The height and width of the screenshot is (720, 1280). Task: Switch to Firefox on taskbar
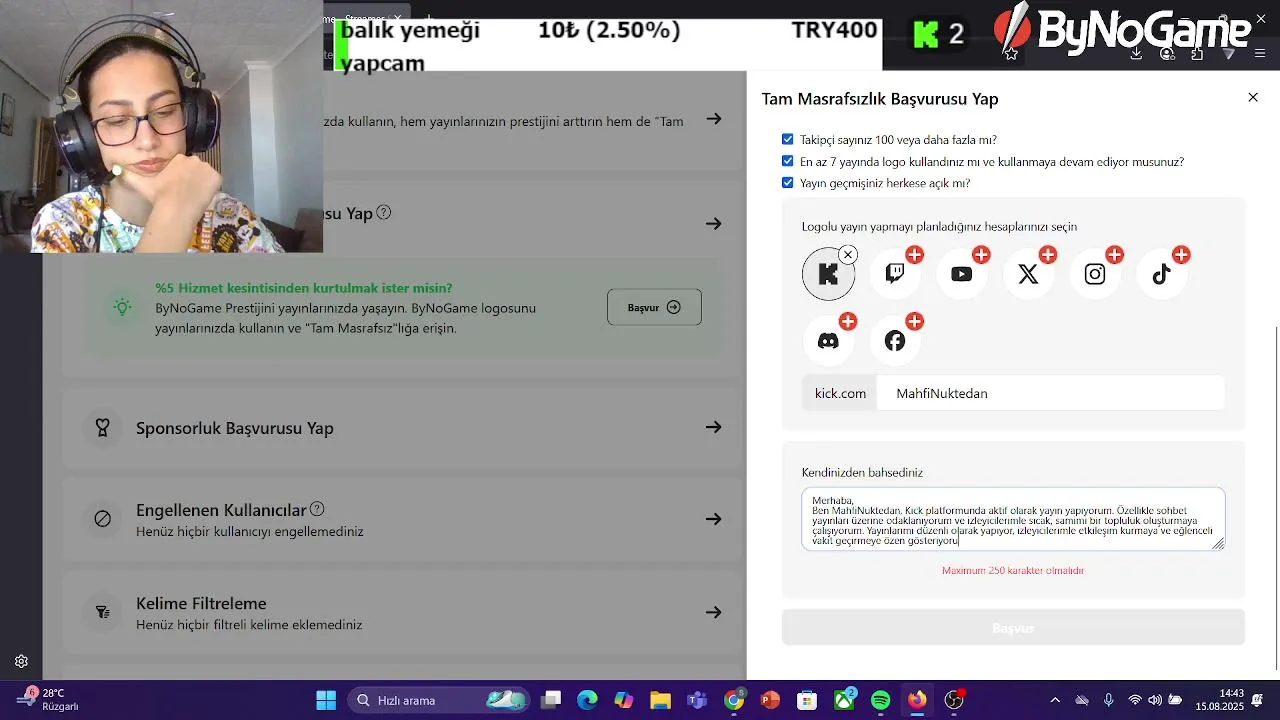[x=917, y=700]
